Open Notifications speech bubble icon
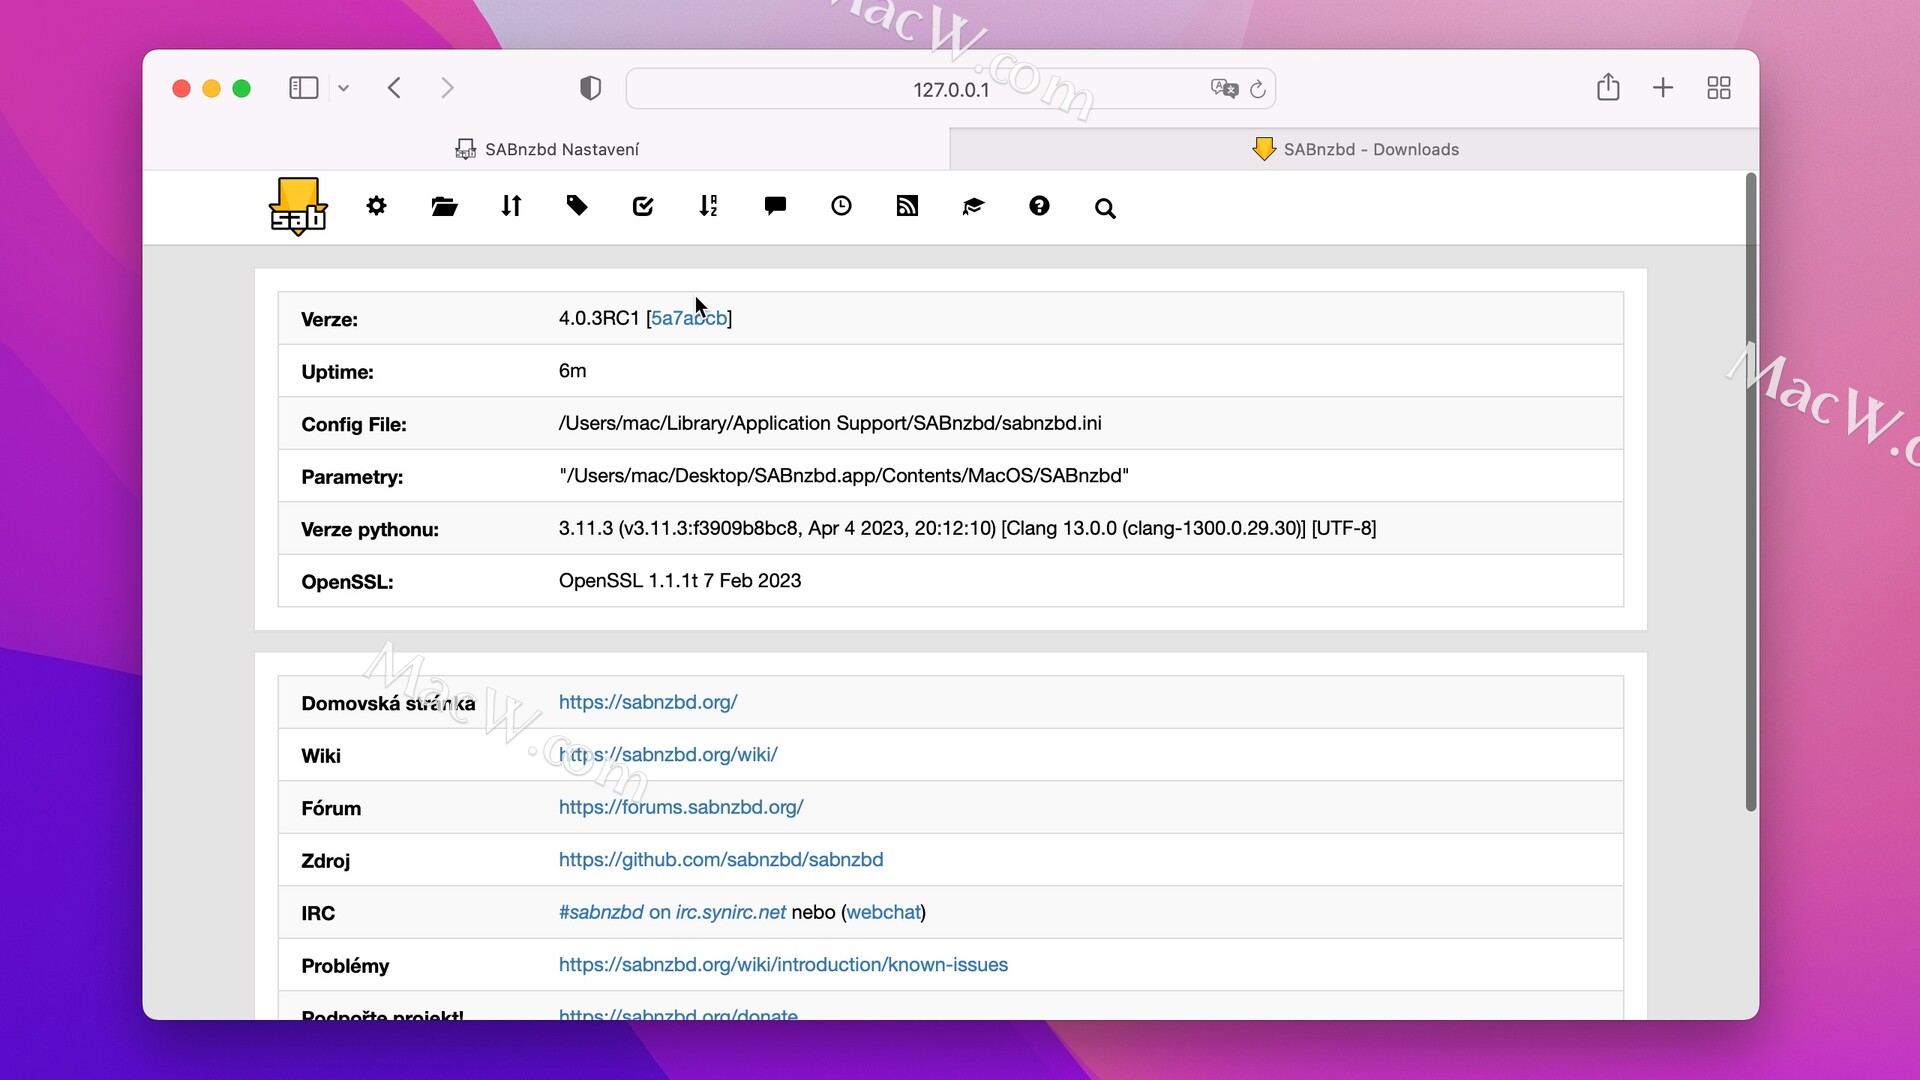Viewport: 1920px width, 1080px height. click(775, 206)
